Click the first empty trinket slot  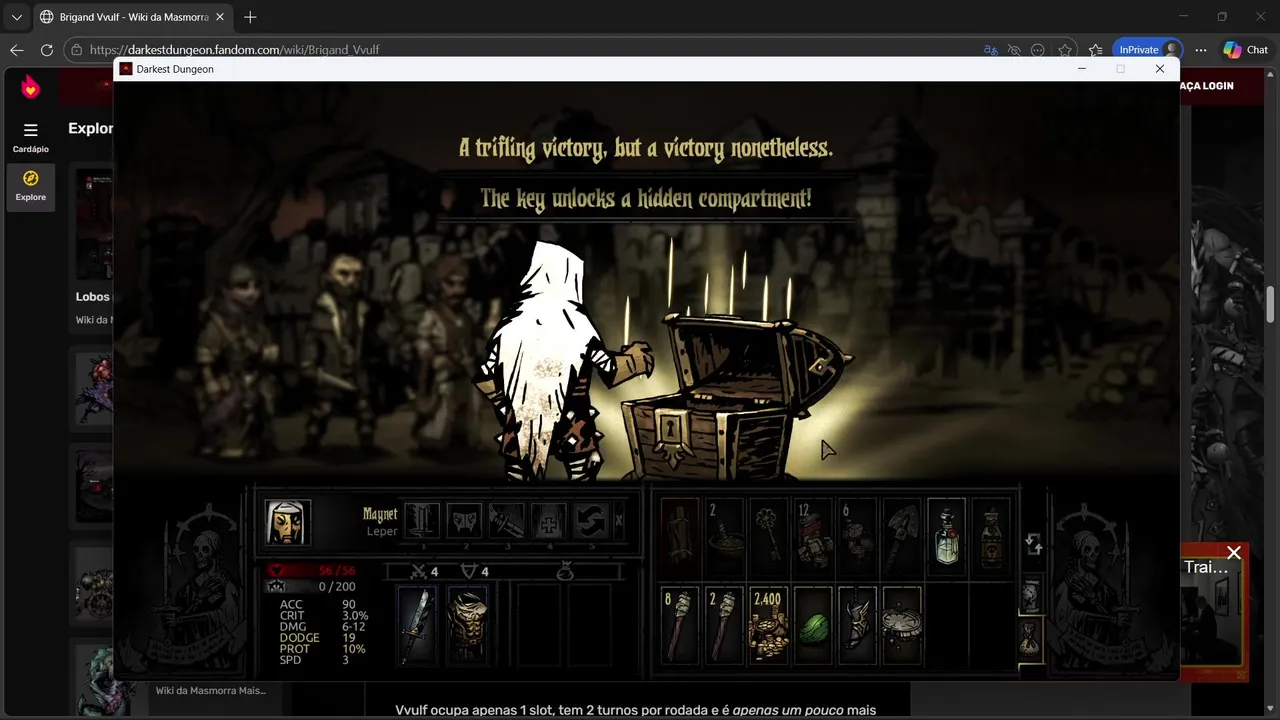coord(537,624)
